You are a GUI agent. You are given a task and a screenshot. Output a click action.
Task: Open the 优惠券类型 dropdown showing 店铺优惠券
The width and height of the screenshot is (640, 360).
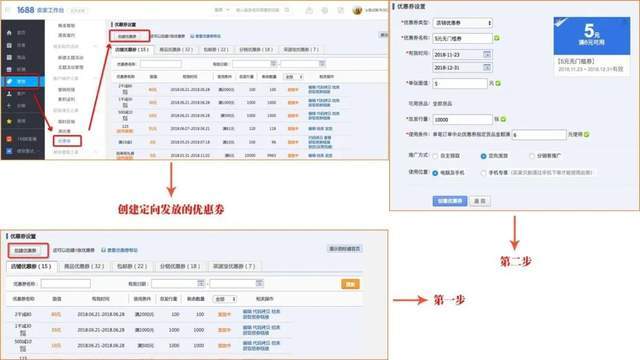(x=462, y=23)
